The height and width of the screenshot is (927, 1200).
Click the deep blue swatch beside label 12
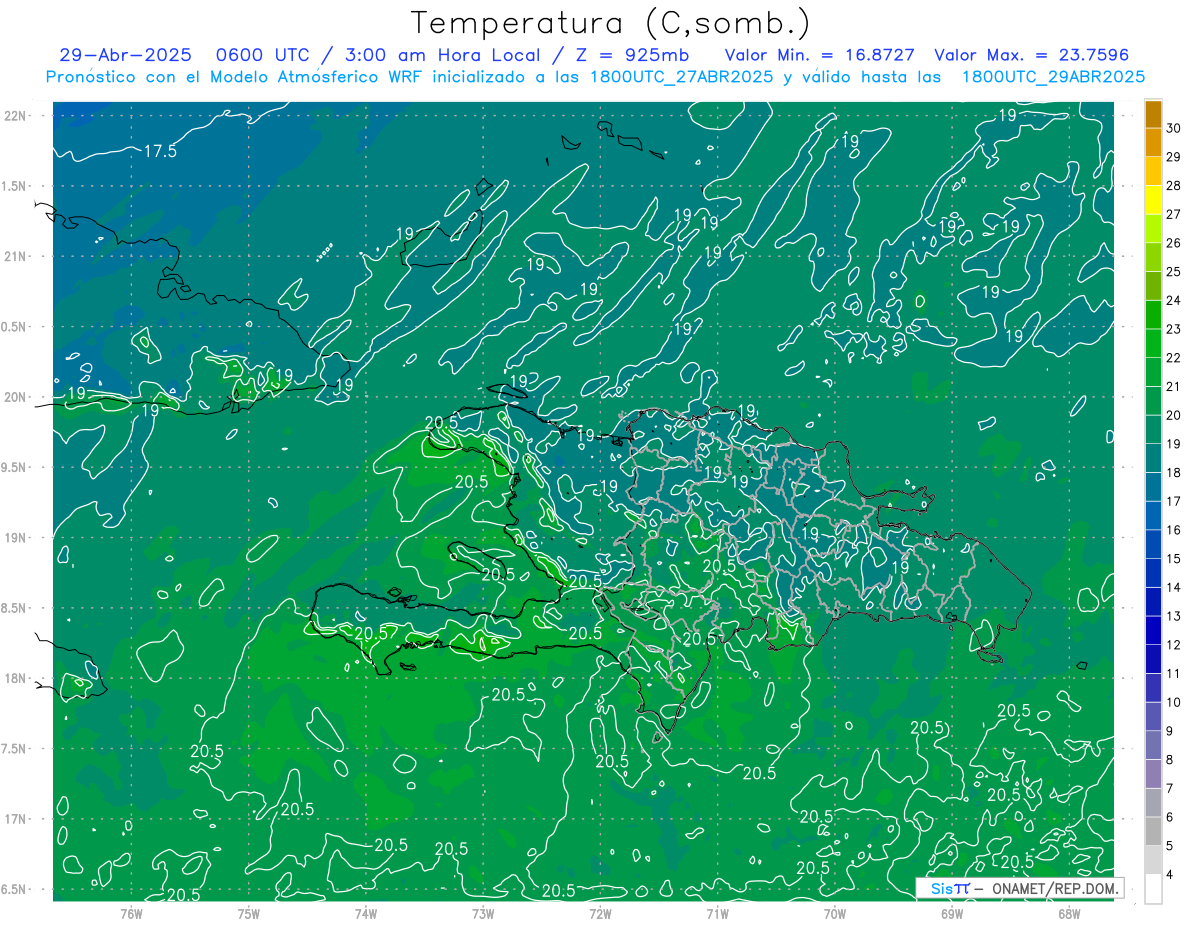1153,631
